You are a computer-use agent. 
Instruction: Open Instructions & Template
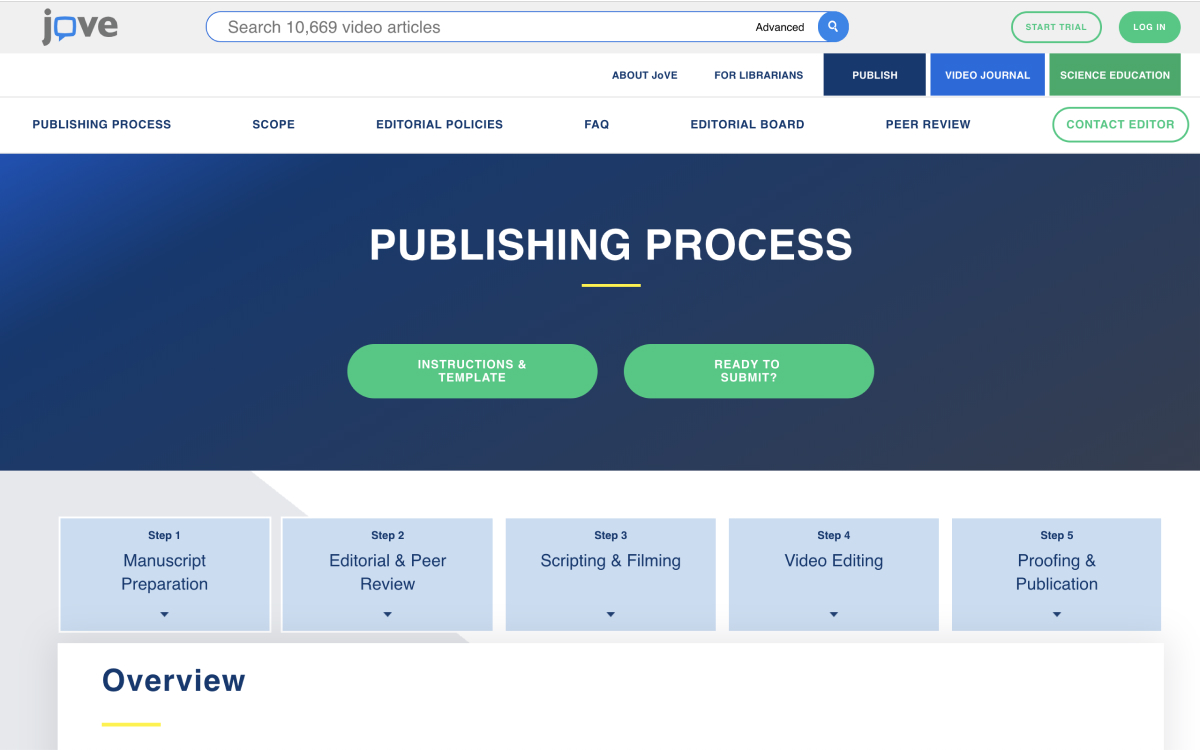(472, 371)
